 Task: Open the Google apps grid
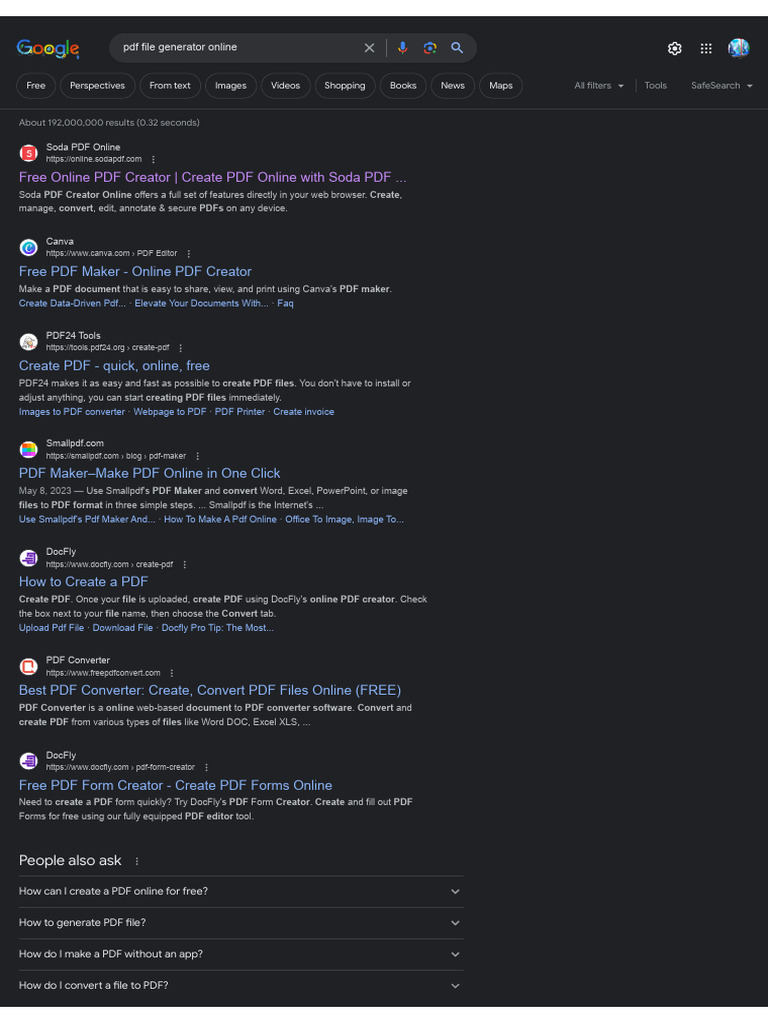point(706,48)
